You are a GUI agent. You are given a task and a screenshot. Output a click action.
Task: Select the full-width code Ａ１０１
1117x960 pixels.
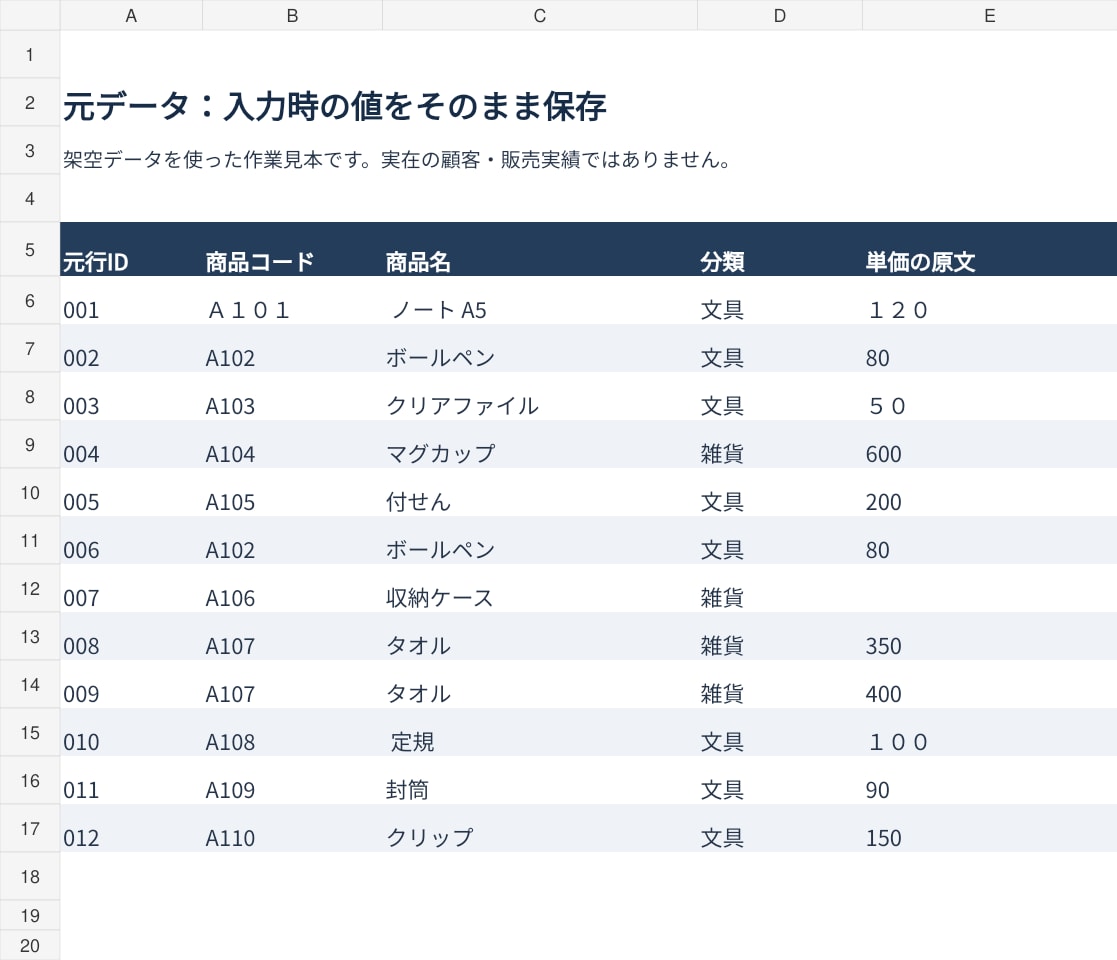[x=292, y=301]
